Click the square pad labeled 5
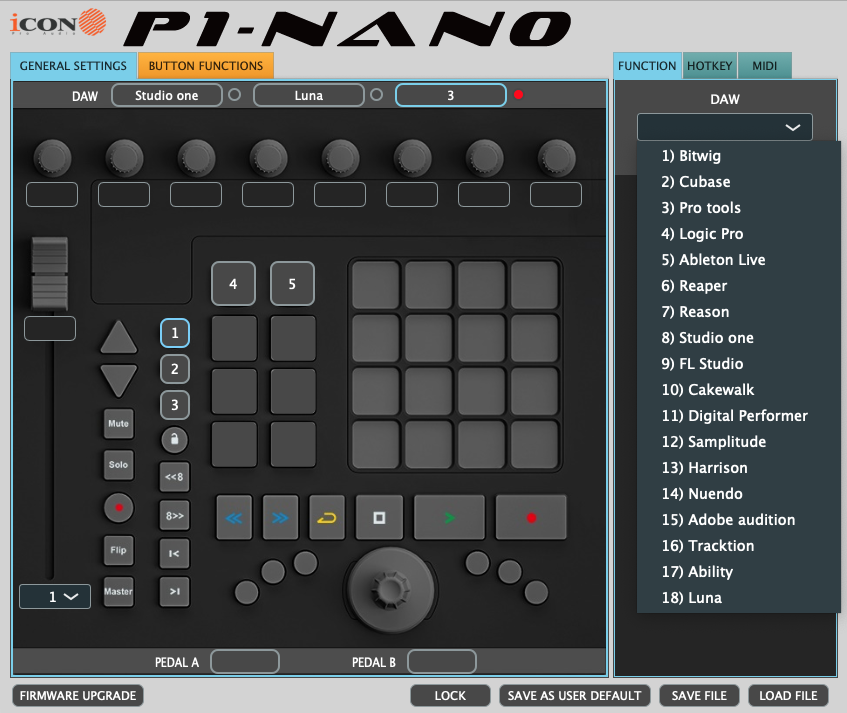The height and width of the screenshot is (713, 847). point(292,284)
